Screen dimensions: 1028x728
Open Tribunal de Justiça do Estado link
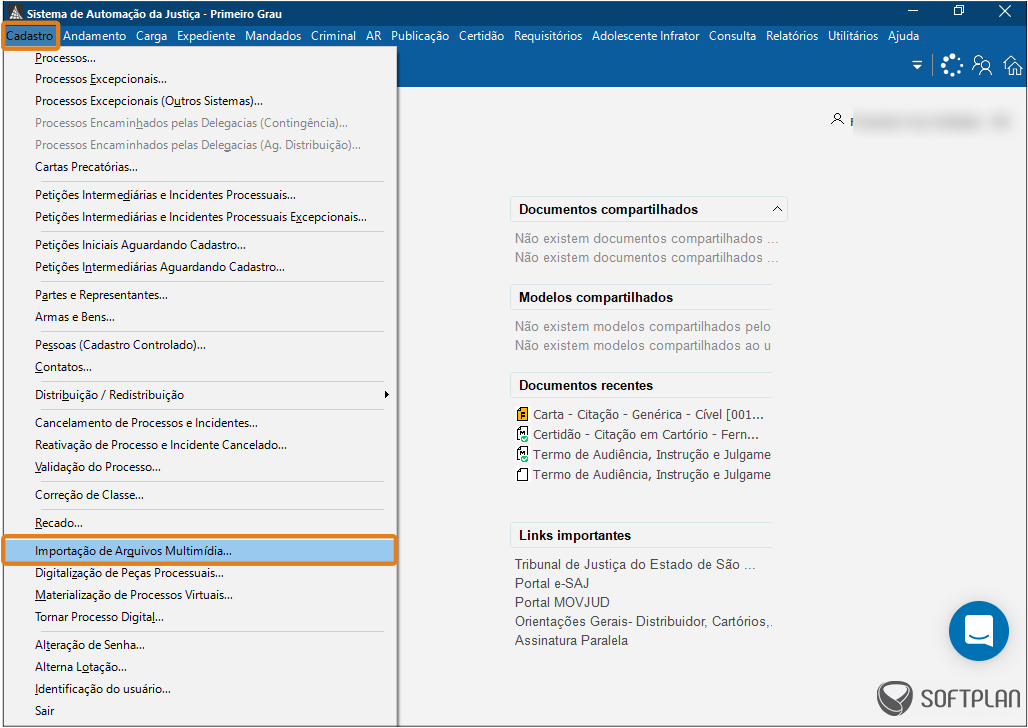[635, 565]
